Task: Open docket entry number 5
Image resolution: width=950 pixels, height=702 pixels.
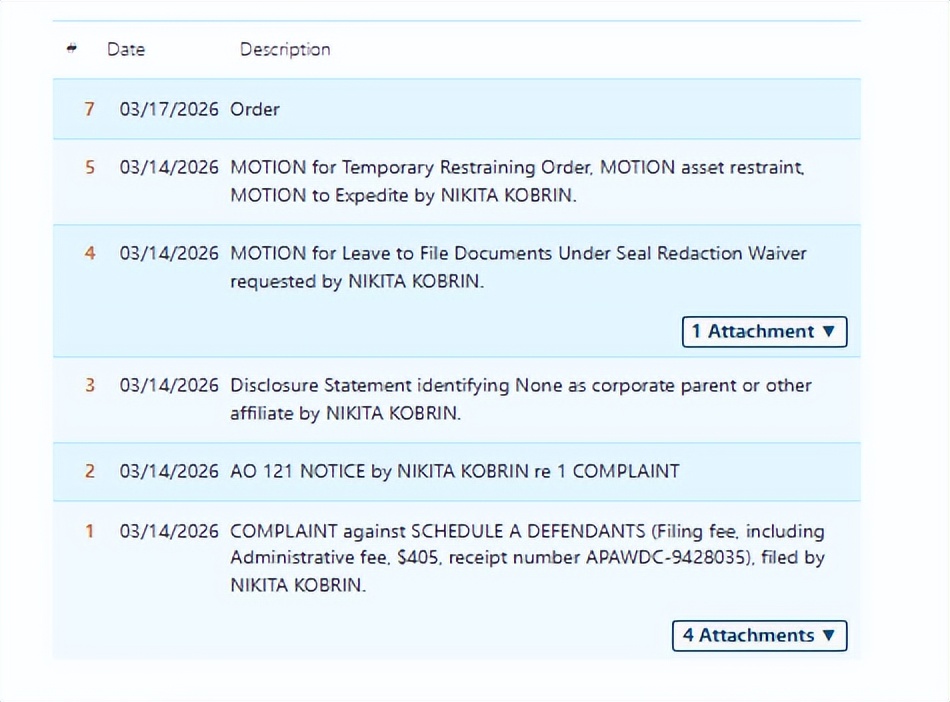Action: (x=89, y=168)
